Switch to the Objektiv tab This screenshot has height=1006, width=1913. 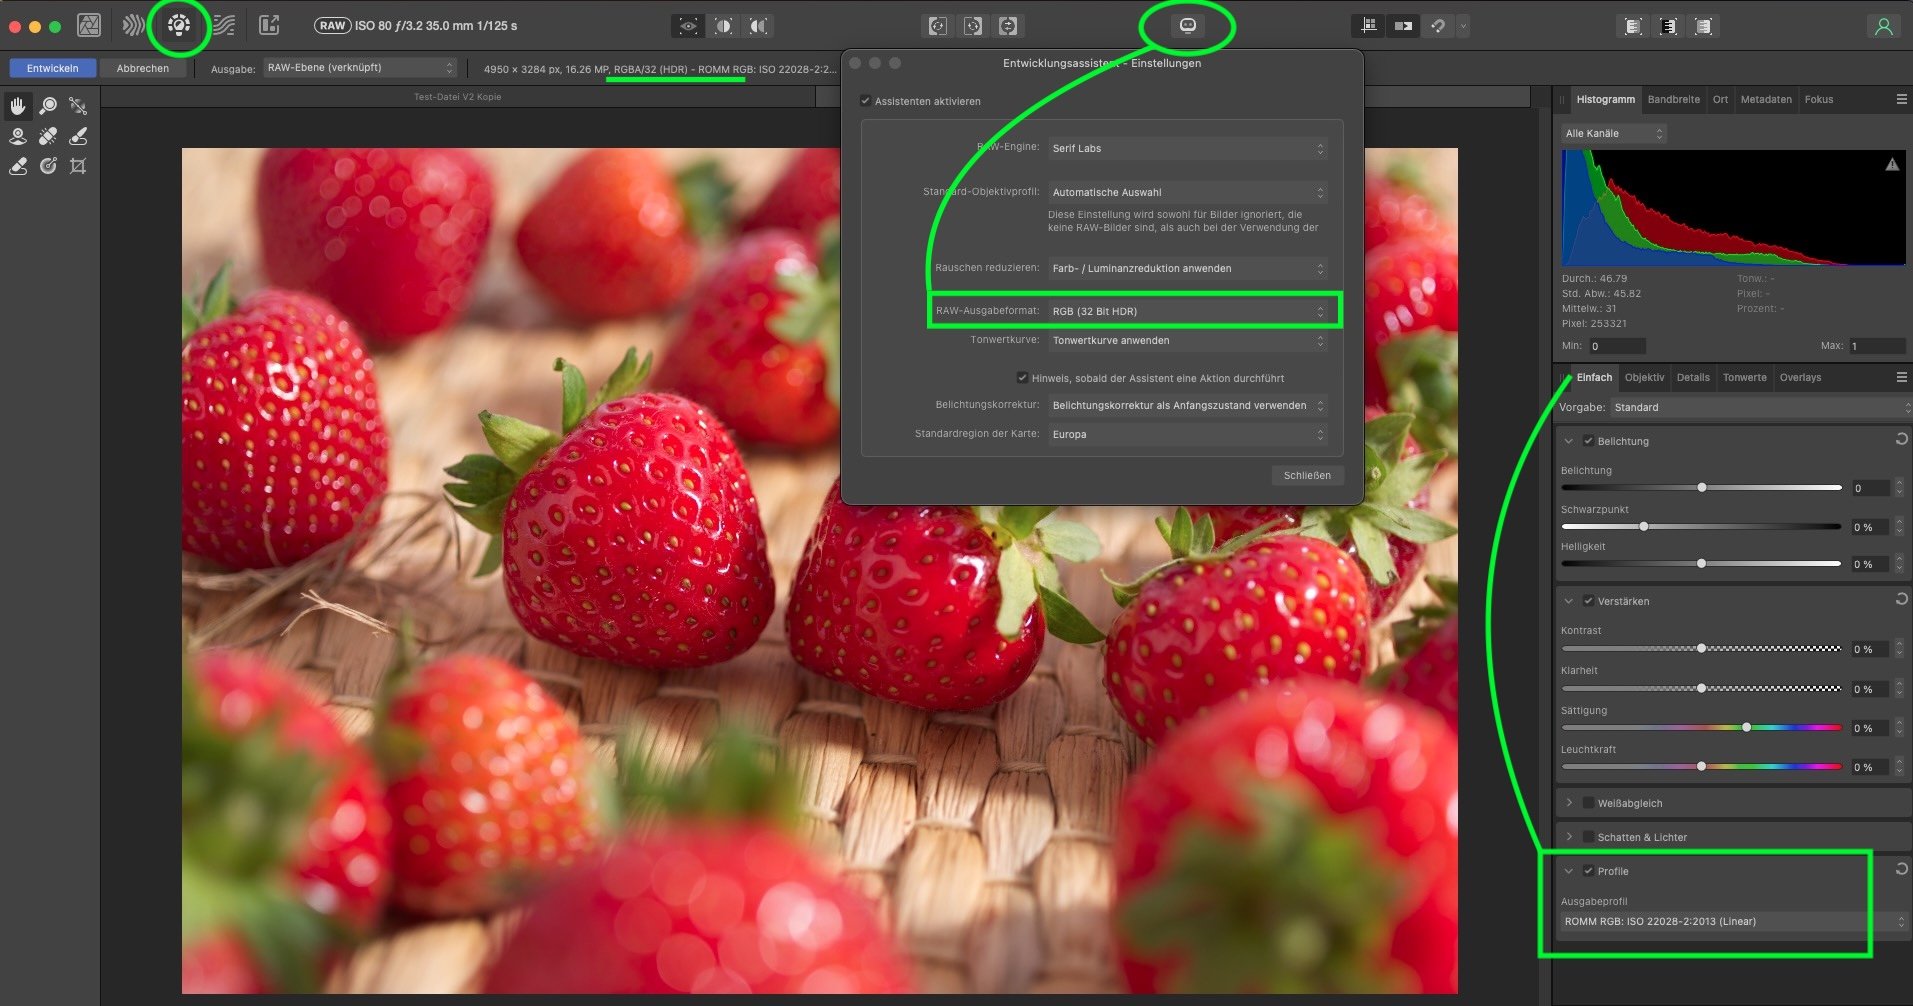[x=1645, y=377]
